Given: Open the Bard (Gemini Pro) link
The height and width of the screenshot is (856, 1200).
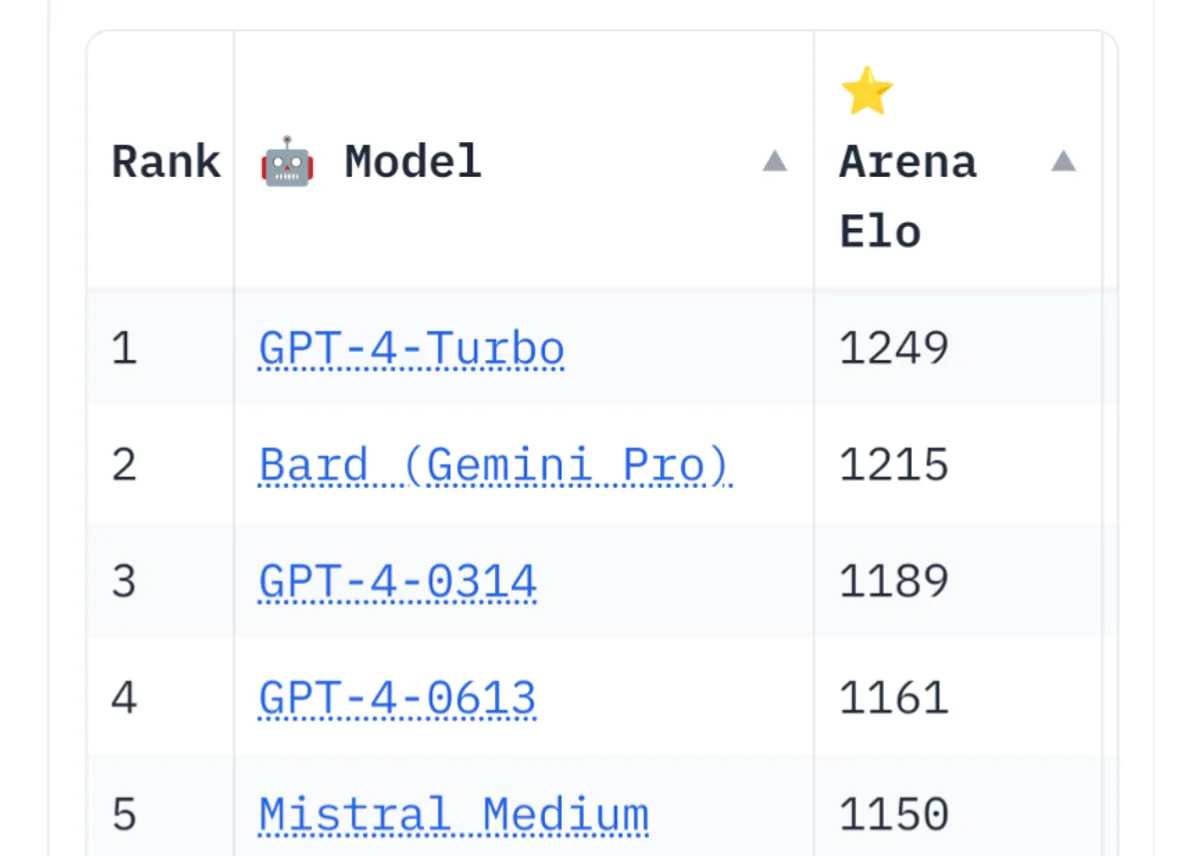Looking at the screenshot, I should (x=495, y=465).
